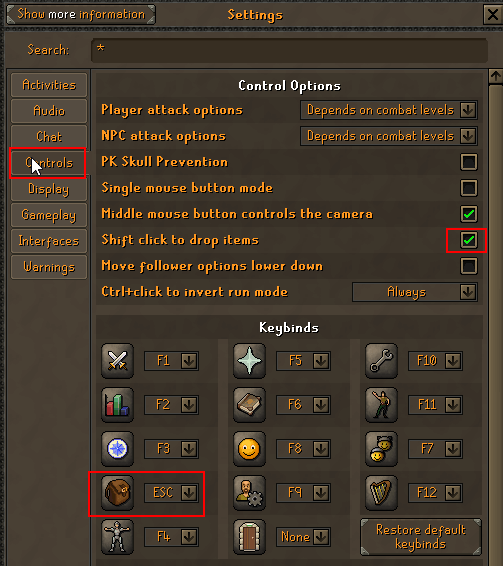
Task: Toggle Single mouse button mode checkbox
Action: (469, 188)
